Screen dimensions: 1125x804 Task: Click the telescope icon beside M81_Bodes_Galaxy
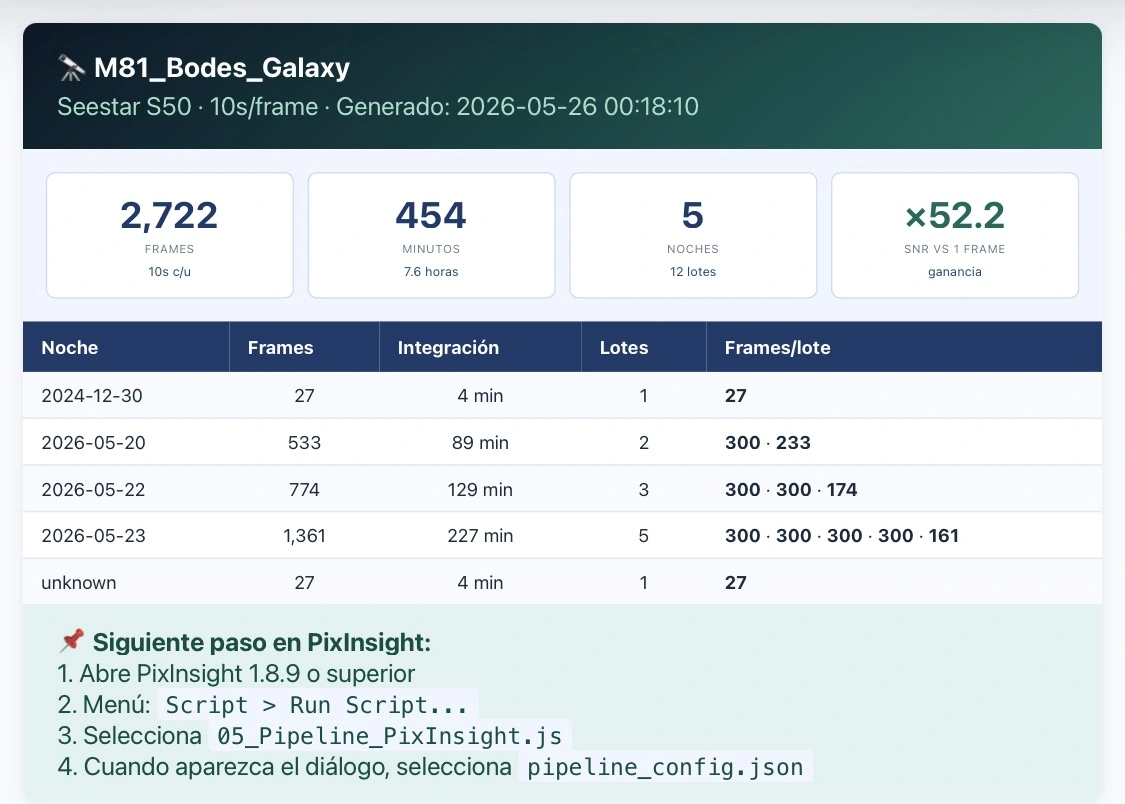click(x=71, y=68)
